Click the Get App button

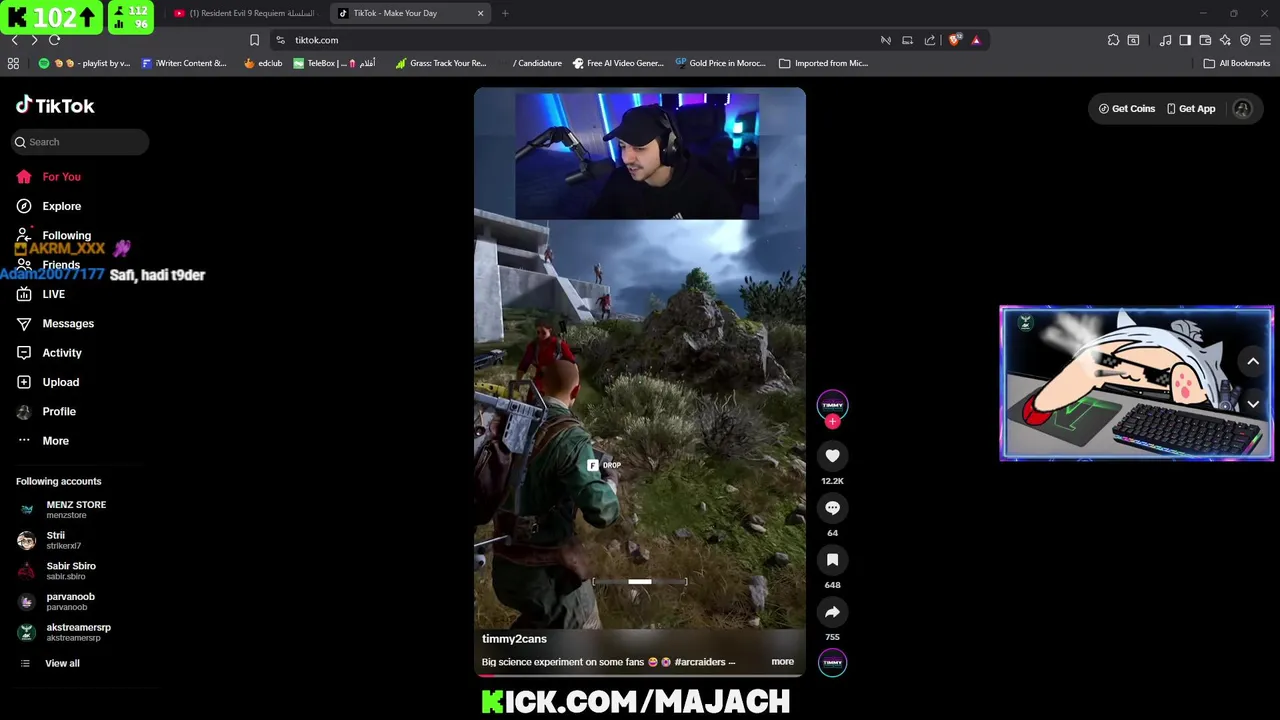coord(1190,109)
